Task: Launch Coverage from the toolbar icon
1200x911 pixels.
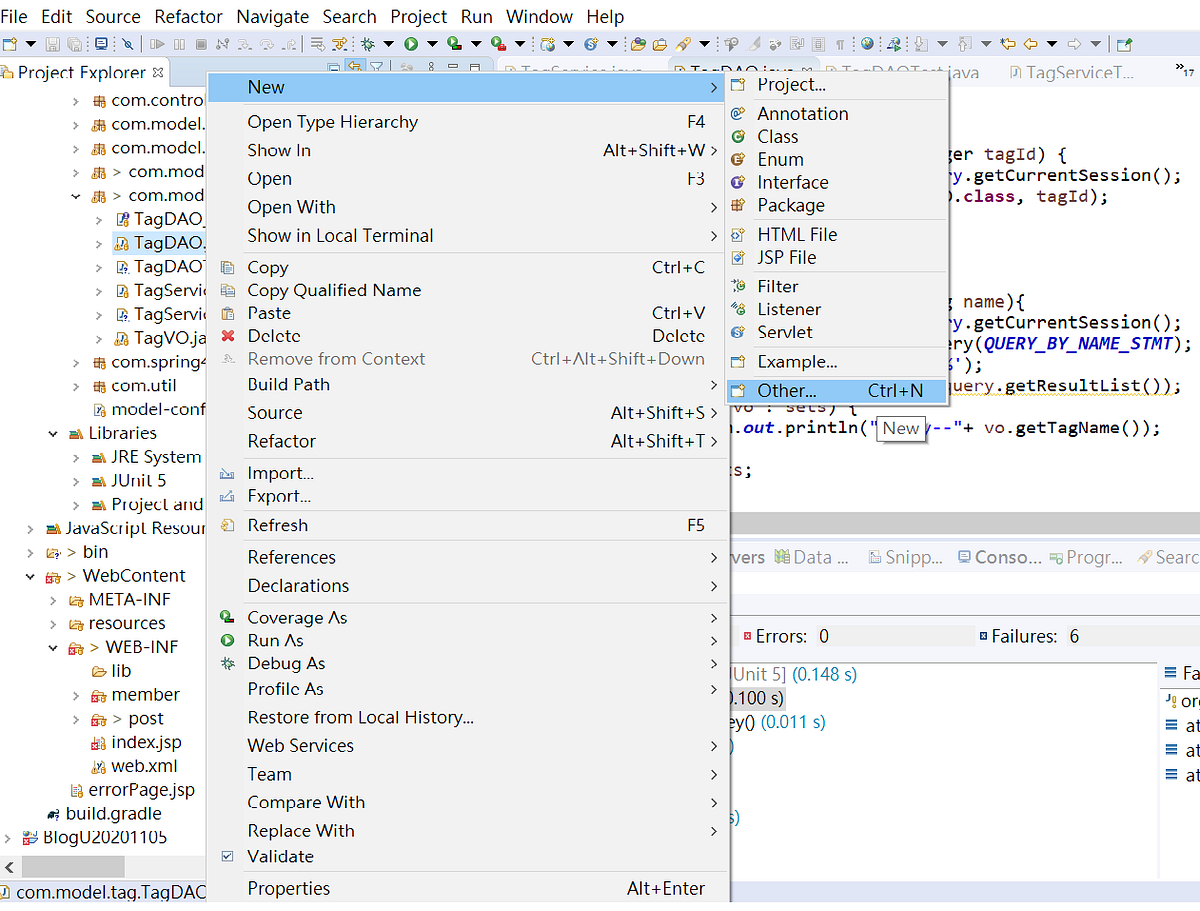Action: 453,45
